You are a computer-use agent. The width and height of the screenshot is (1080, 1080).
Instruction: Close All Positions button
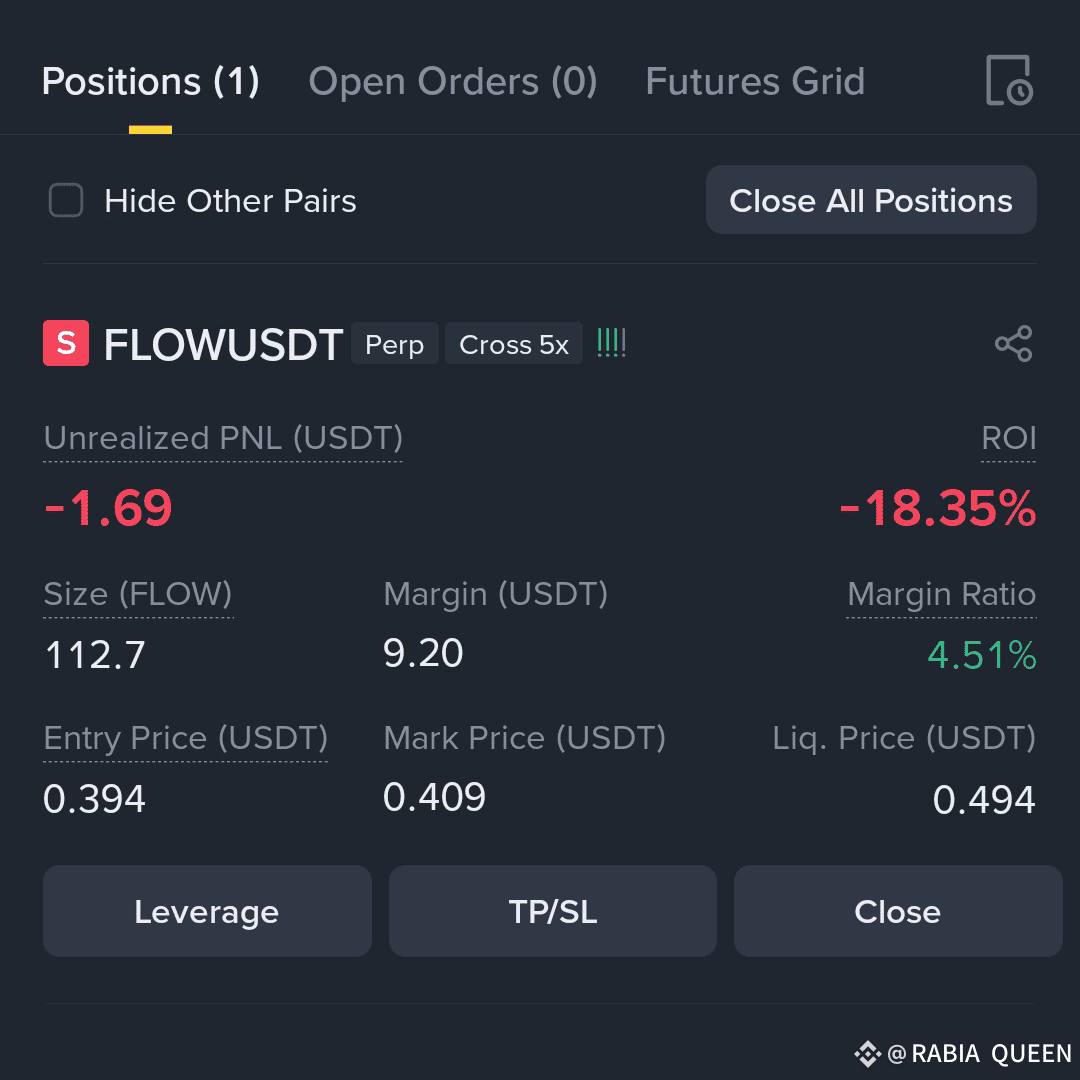click(871, 200)
